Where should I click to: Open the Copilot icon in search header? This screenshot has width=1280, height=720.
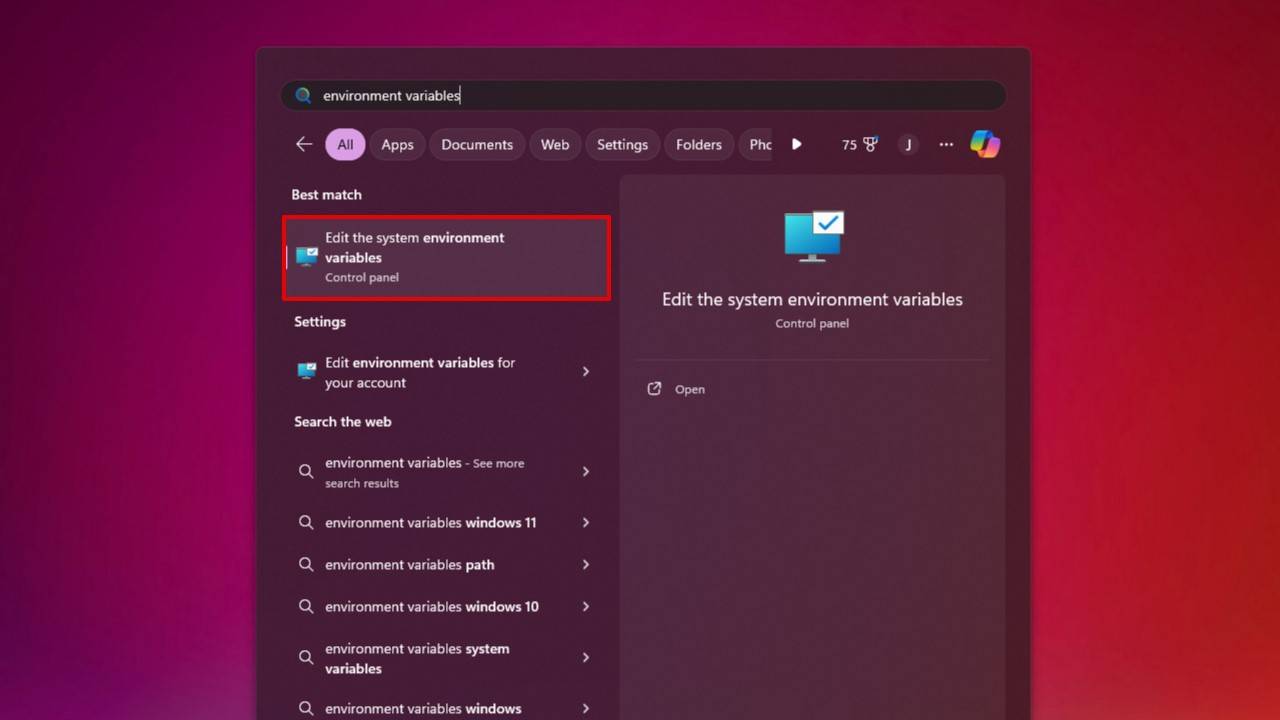[985, 144]
